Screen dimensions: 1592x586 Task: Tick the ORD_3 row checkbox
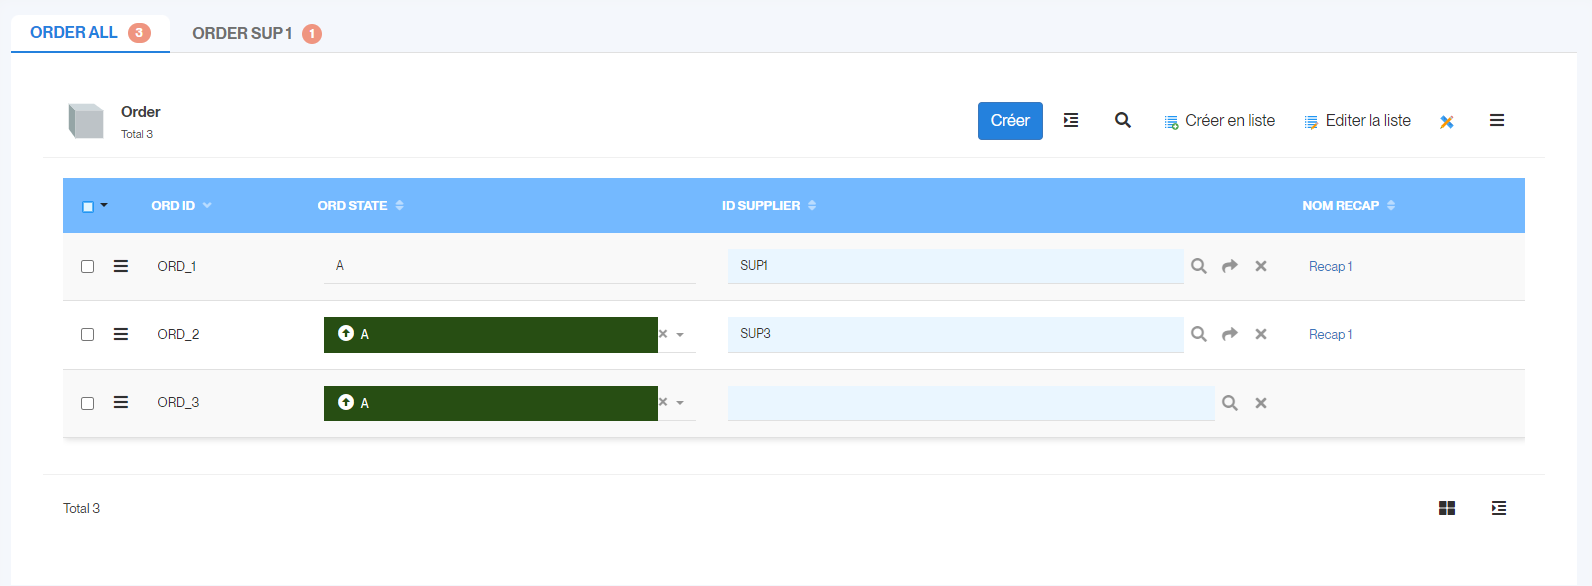[x=88, y=403]
